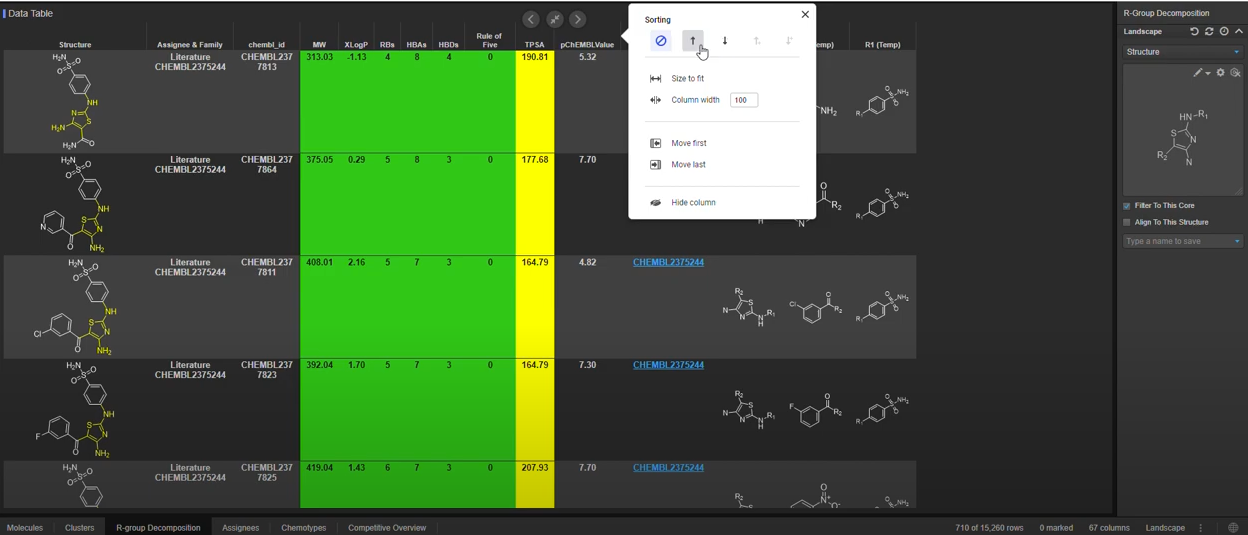Open the clock history icon

(x=1224, y=32)
